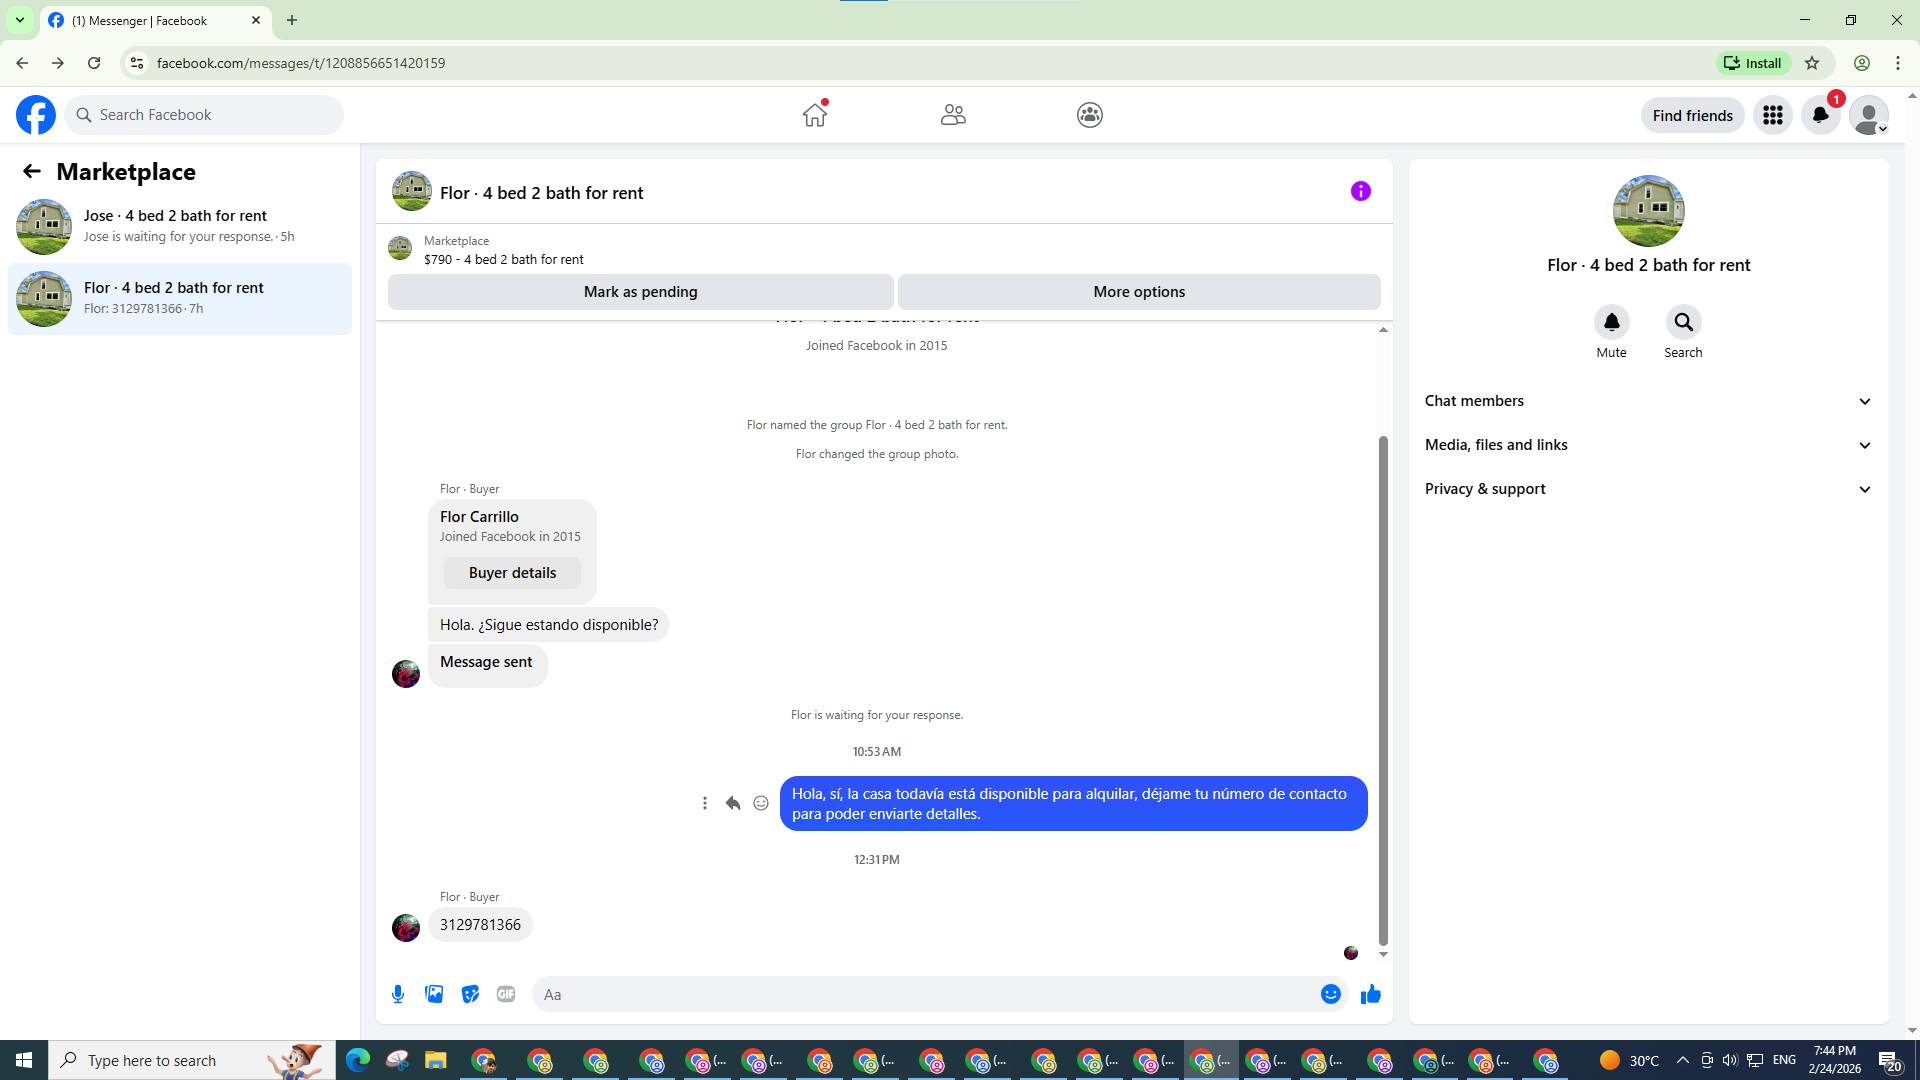Screen dimensions: 1920x1080
Task: Expand Privacy & support section
Action: tap(1648, 489)
